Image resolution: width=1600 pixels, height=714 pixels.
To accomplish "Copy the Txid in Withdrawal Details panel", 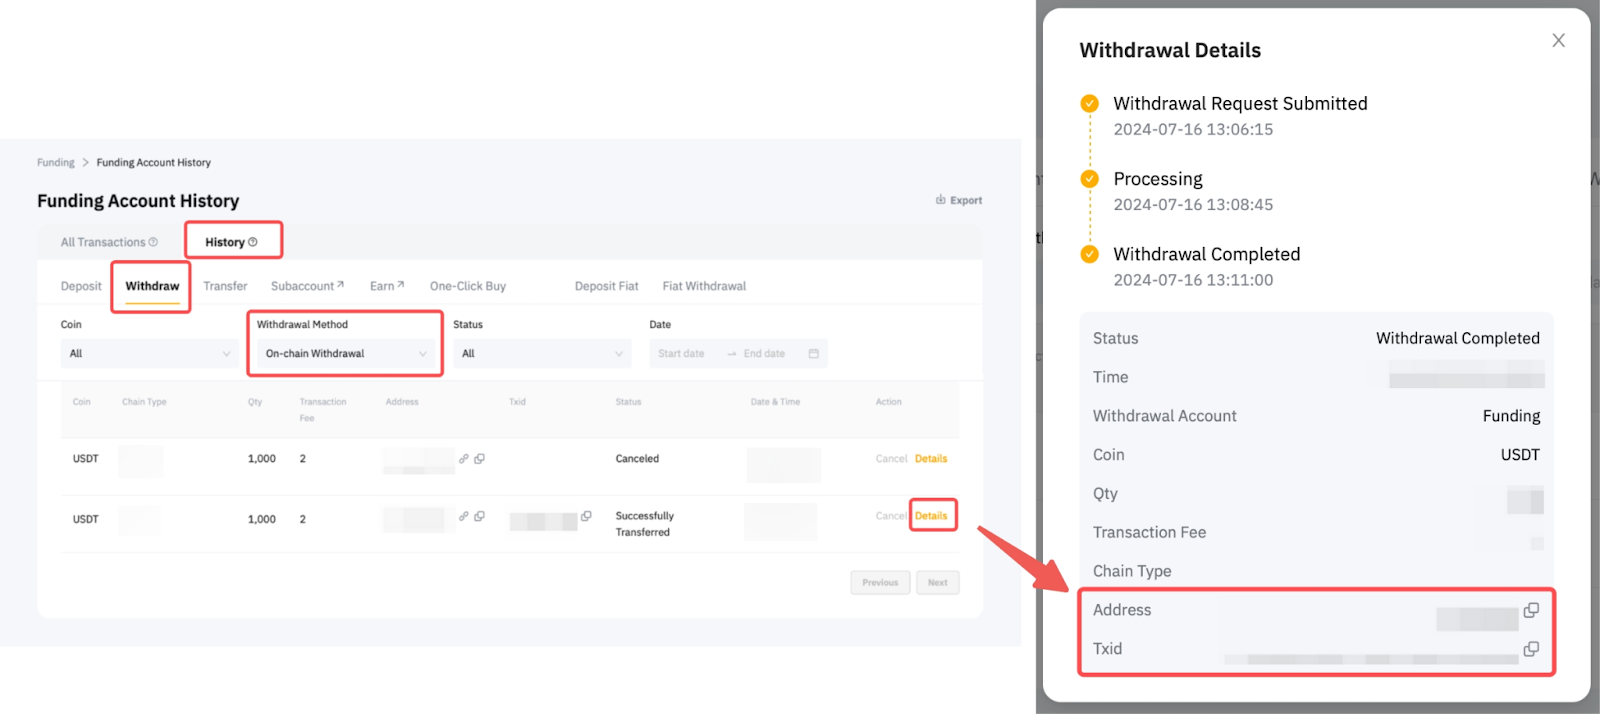I will [1530, 649].
